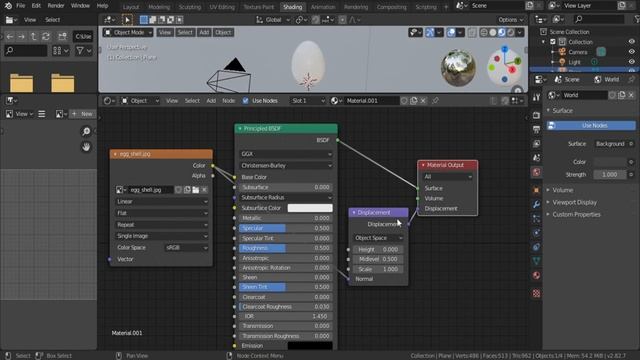Open the GGX distribution dropdown
Viewport: 640px width, 360px height.
(286, 154)
